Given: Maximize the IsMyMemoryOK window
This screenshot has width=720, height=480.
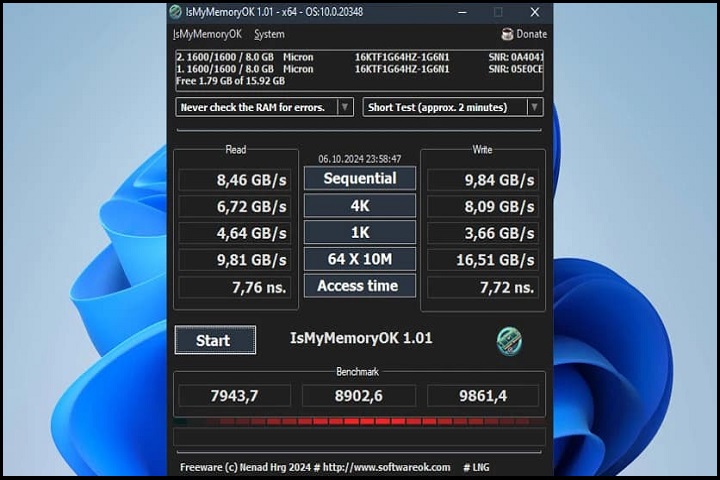Looking at the screenshot, I should 498,12.
